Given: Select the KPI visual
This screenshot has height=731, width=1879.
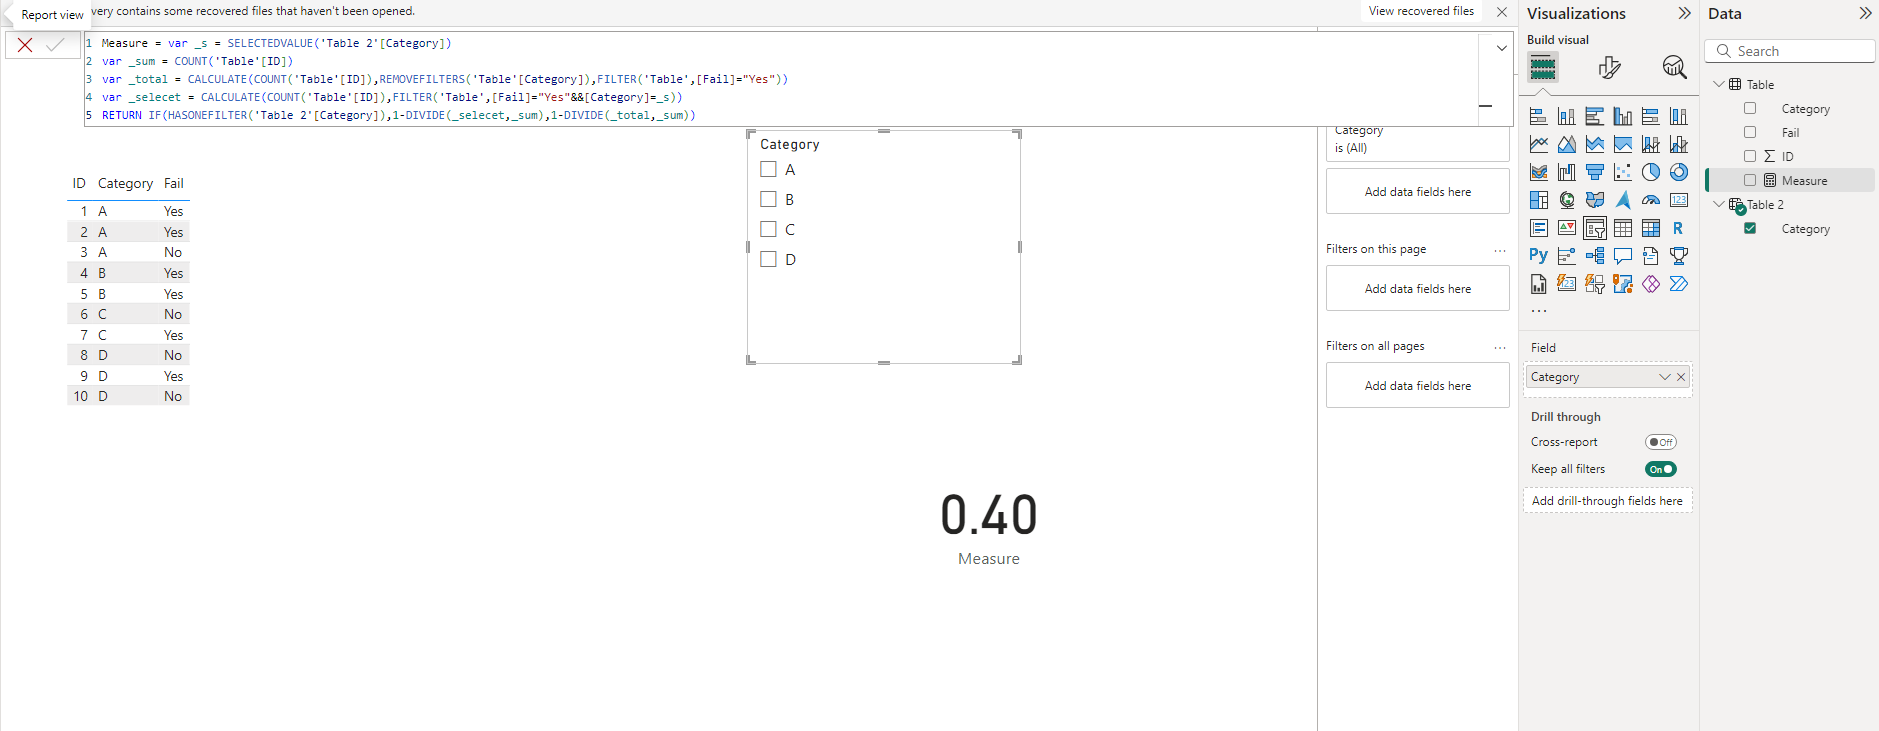Looking at the screenshot, I should click(1567, 228).
